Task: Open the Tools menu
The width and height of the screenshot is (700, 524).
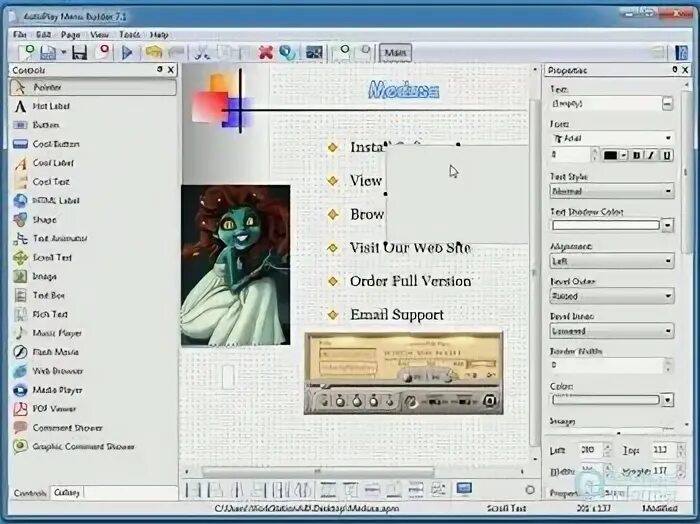Action: pyautogui.click(x=130, y=34)
